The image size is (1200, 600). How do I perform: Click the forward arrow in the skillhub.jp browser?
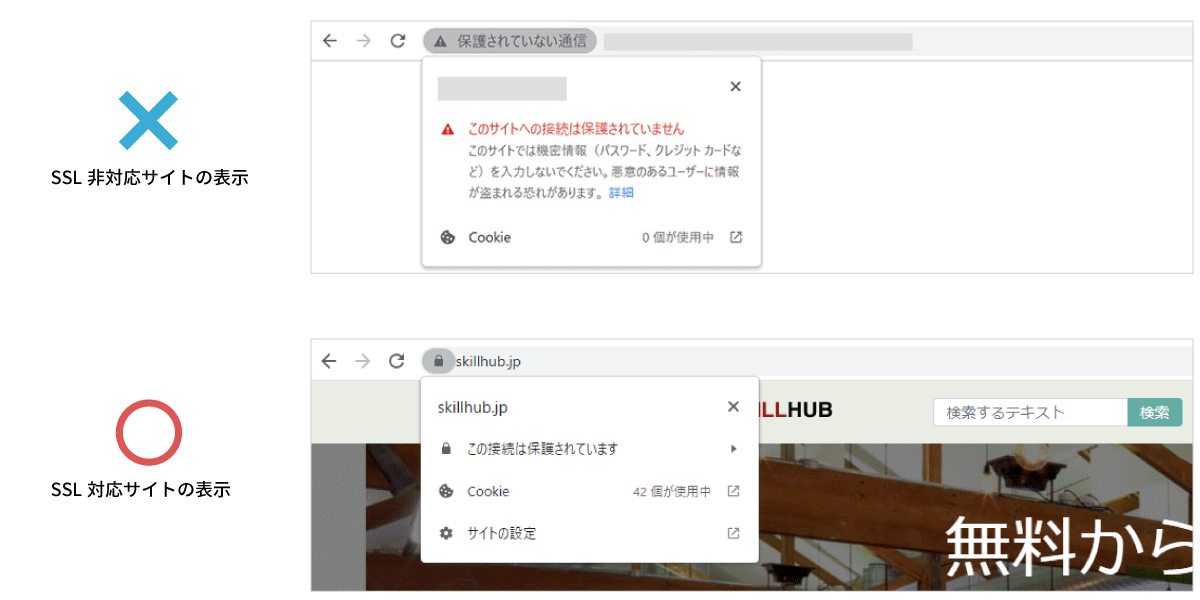[x=363, y=361]
